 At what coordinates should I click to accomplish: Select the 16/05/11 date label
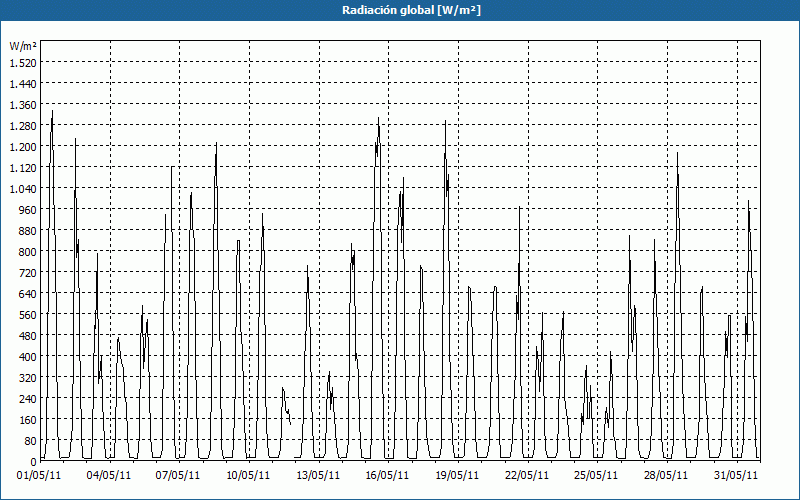387,476
